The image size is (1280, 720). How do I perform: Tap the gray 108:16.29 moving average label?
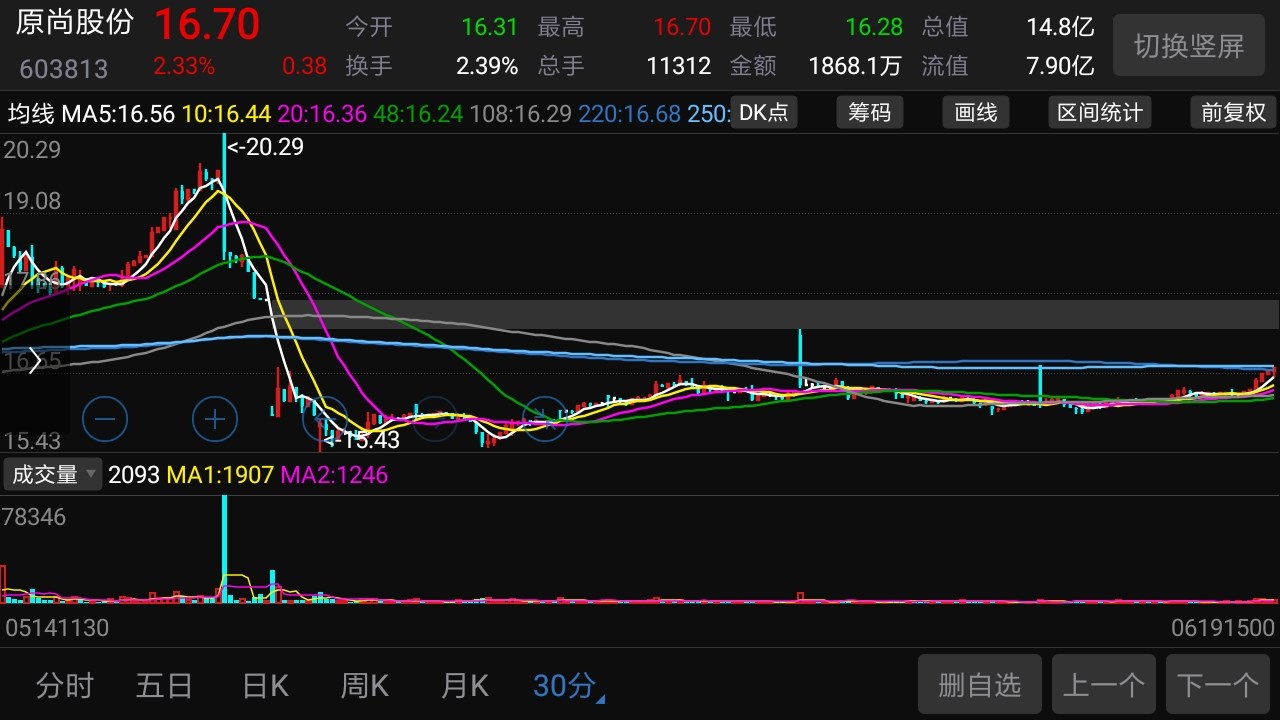coord(521,113)
